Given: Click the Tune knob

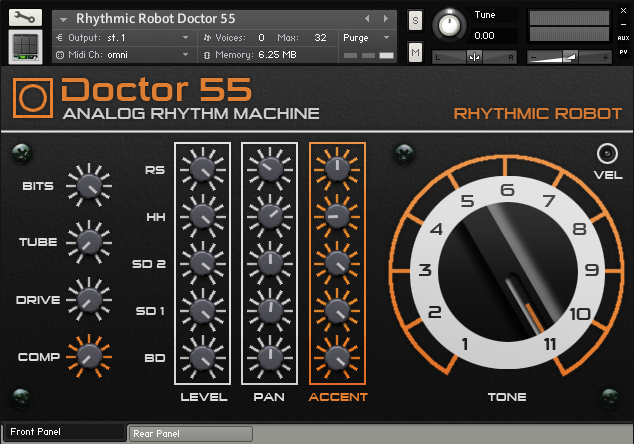Looking at the screenshot, I should (x=449, y=25).
